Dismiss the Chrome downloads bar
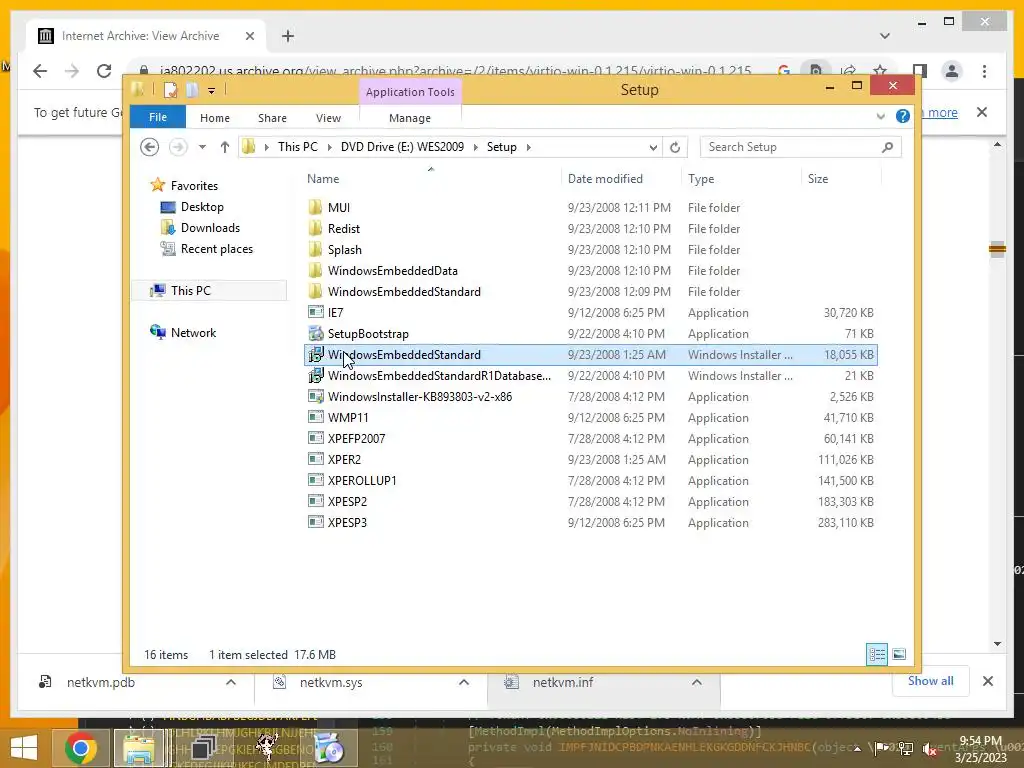The width and height of the screenshot is (1024, 768). (987, 681)
